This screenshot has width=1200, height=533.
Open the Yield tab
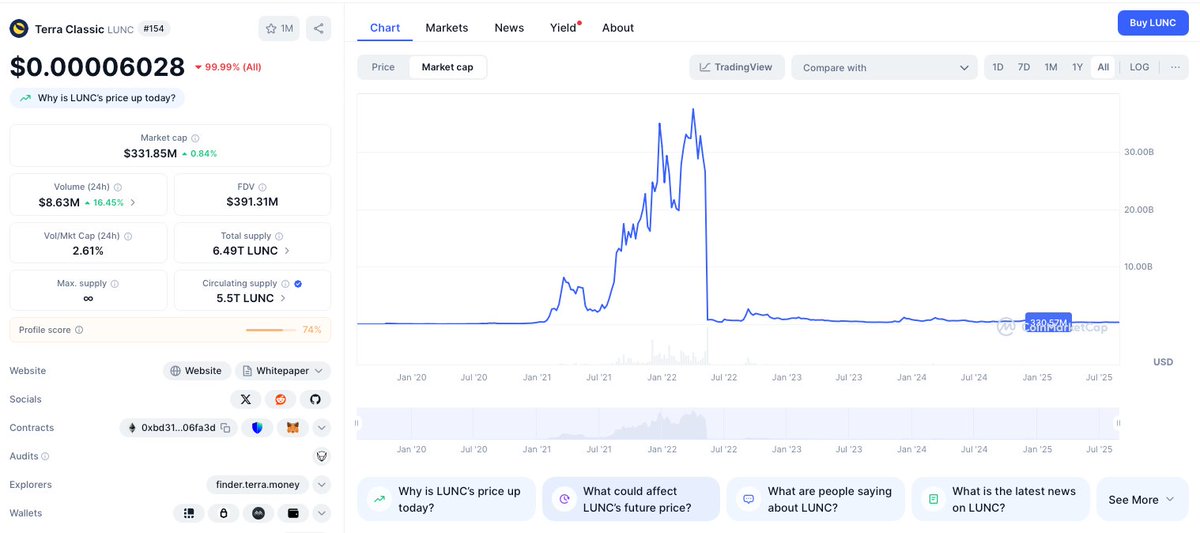click(564, 28)
